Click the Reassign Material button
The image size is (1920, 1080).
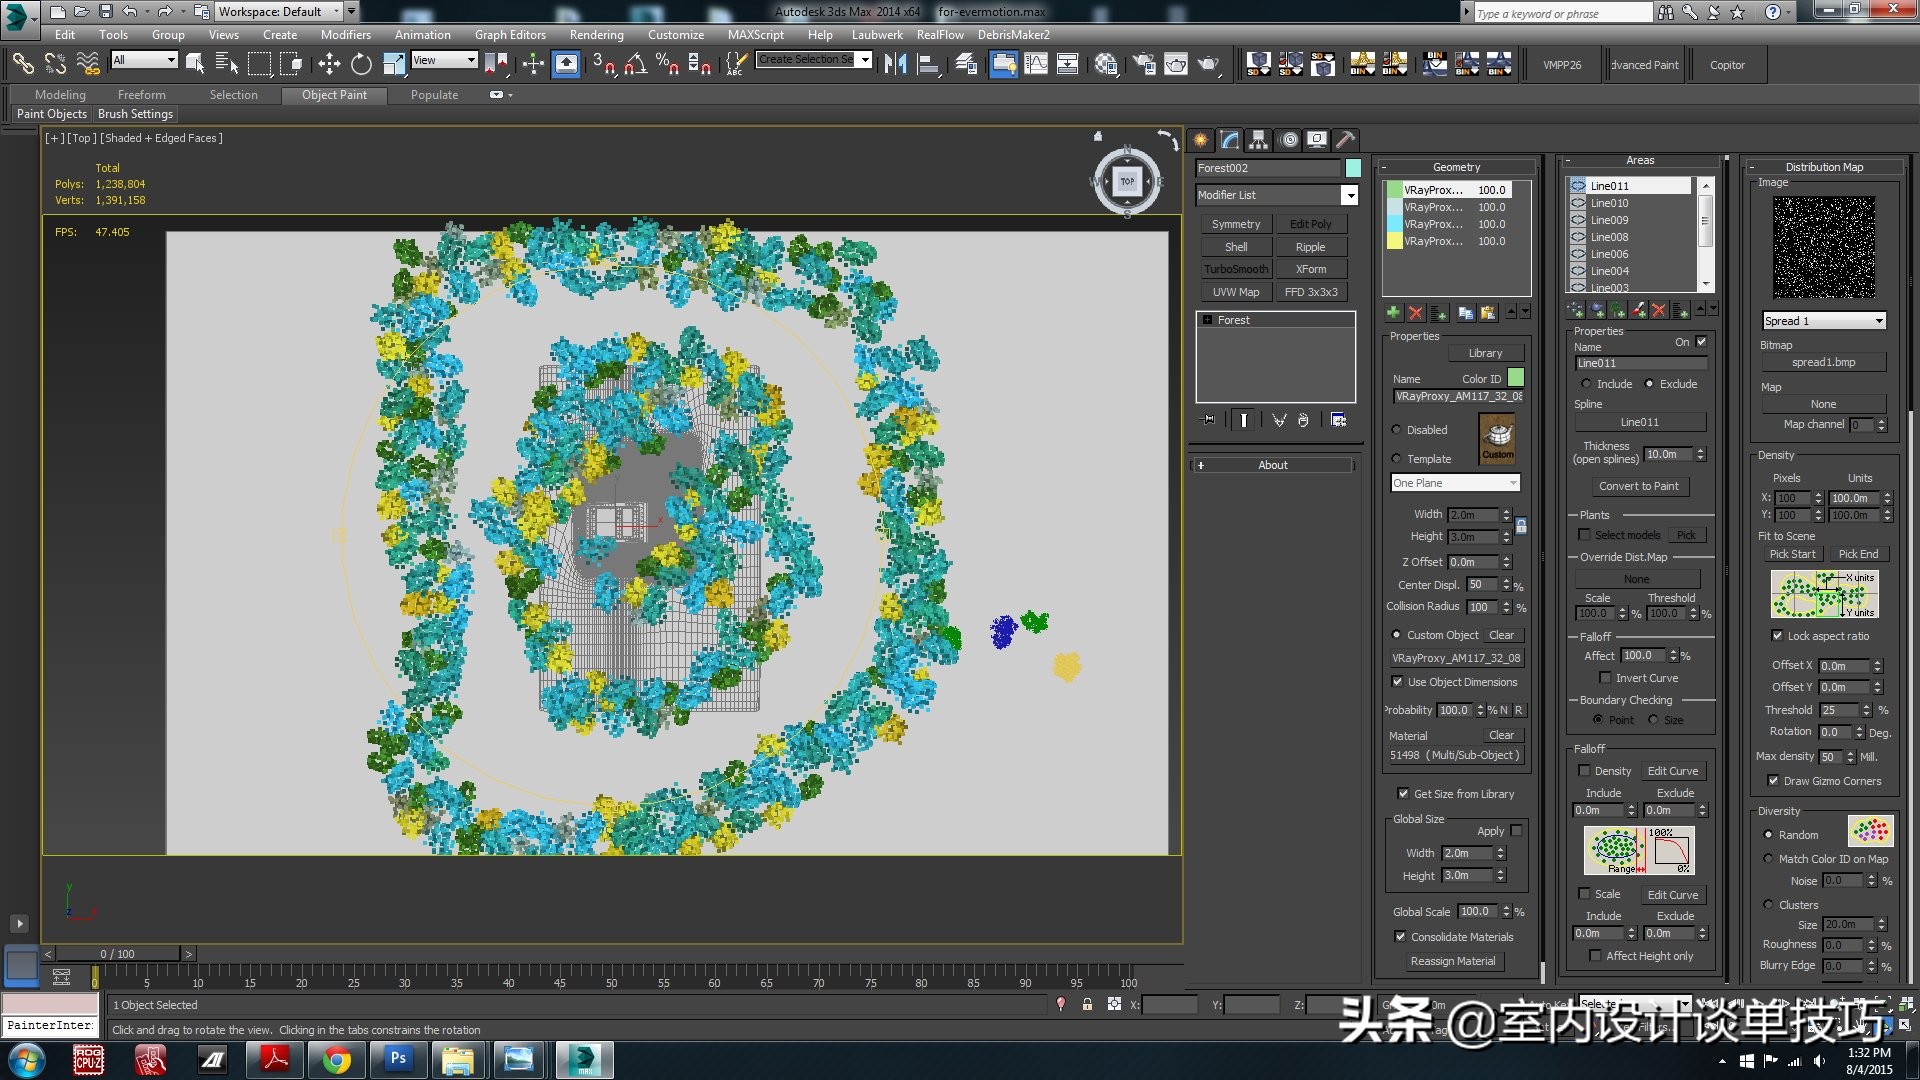point(1453,961)
